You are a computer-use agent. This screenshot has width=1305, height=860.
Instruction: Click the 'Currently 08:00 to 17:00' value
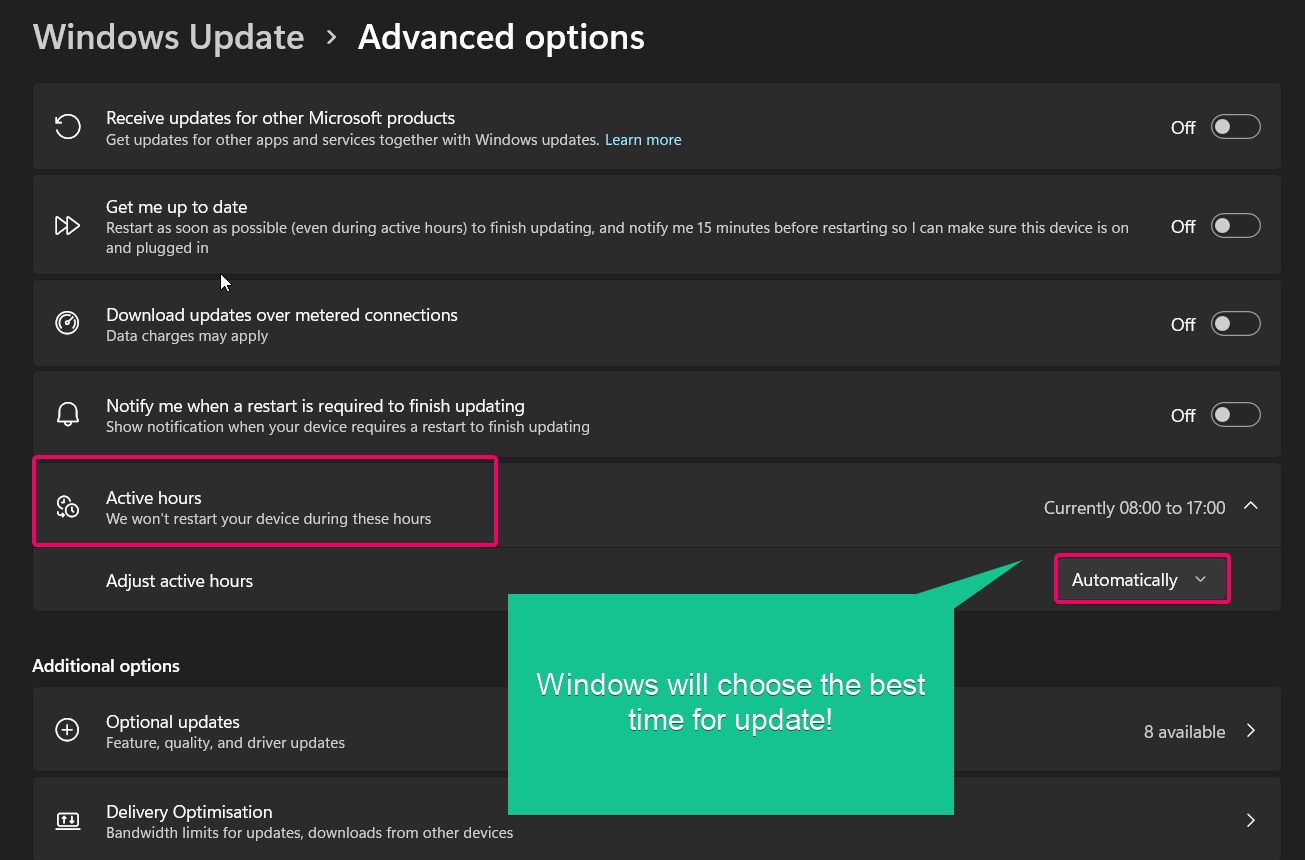click(x=1134, y=508)
